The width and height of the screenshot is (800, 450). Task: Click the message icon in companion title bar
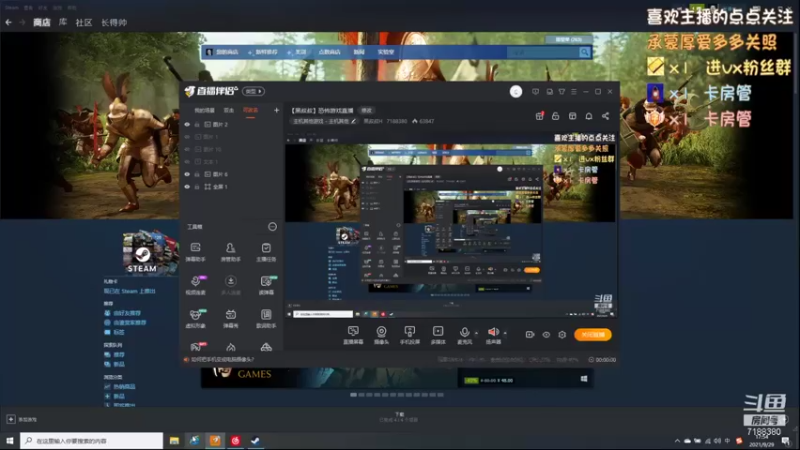click(x=535, y=92)
